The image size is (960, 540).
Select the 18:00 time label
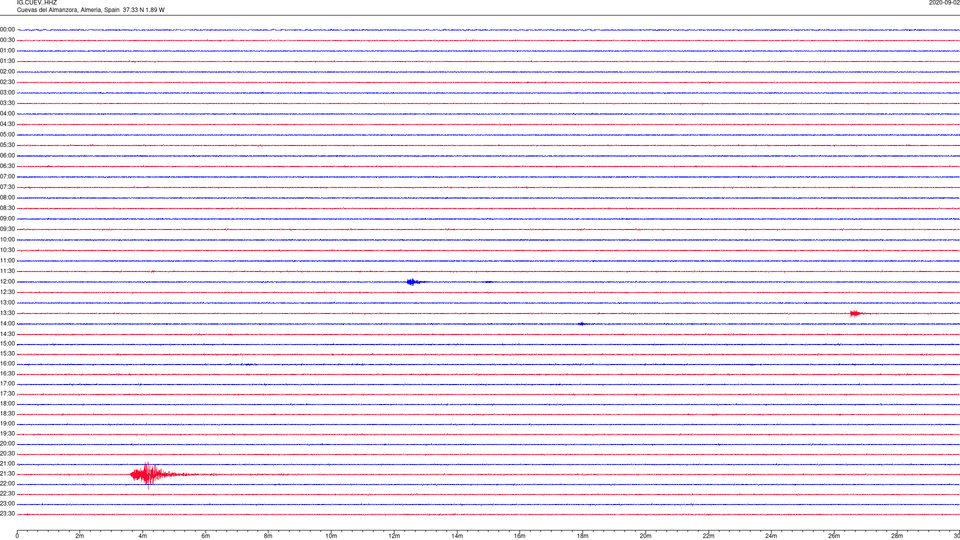click(x=7, y=403)
